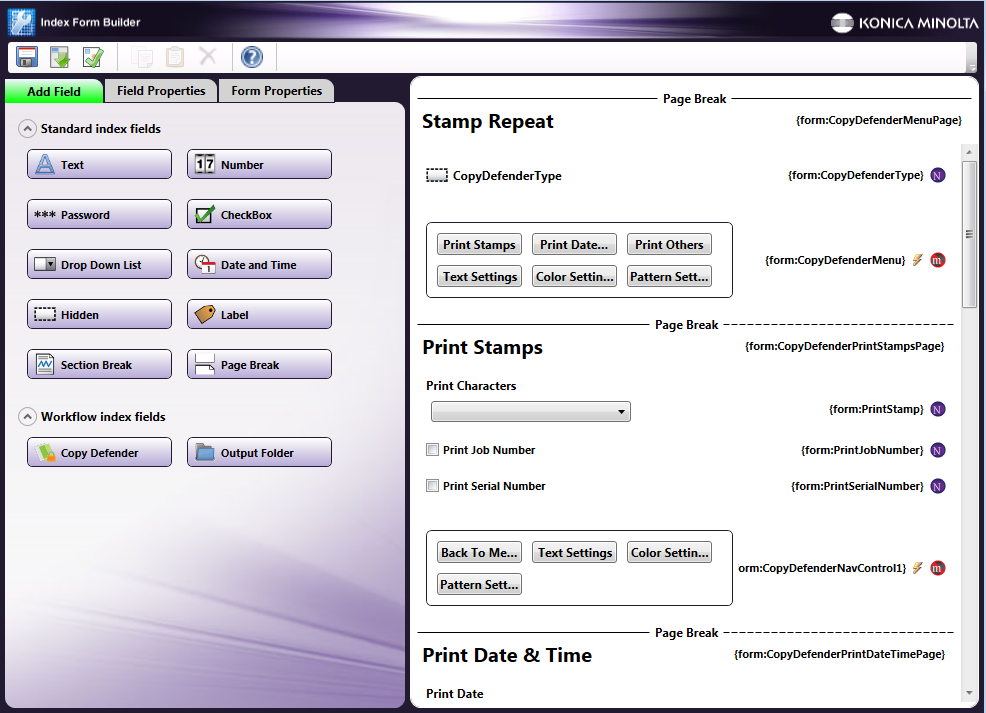
Task: Click the validate form checkmark icon
Action: [x=93, y=57]
